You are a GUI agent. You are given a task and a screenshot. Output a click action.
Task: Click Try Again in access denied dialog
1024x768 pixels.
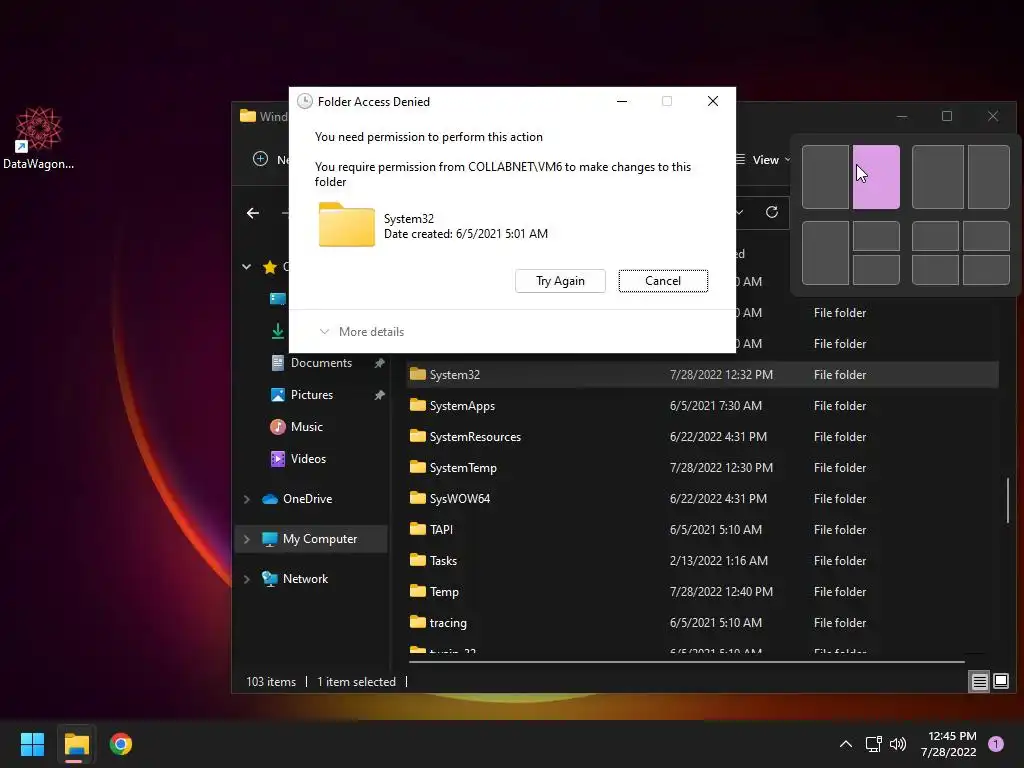560,281
